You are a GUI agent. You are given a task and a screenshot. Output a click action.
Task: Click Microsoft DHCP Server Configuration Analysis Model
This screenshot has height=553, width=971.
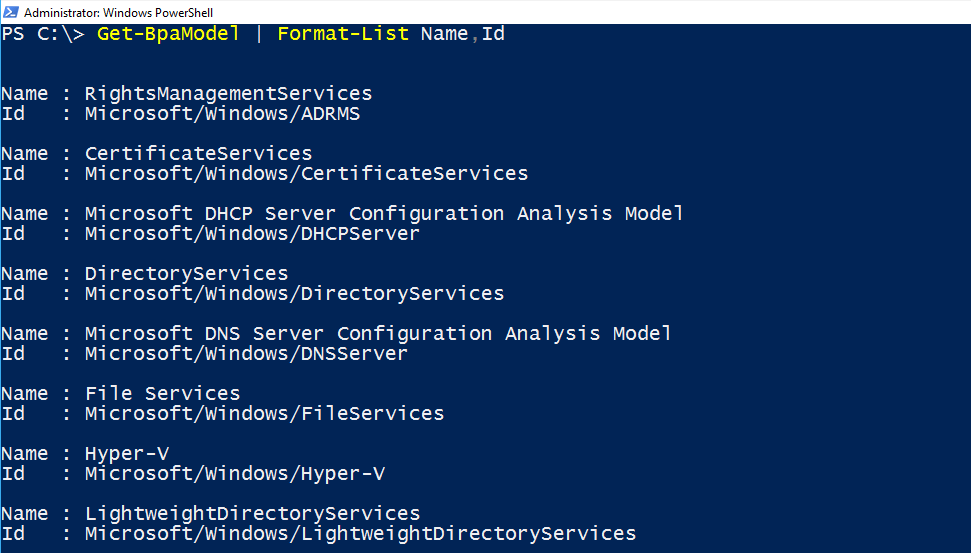[x=384, y=214]
